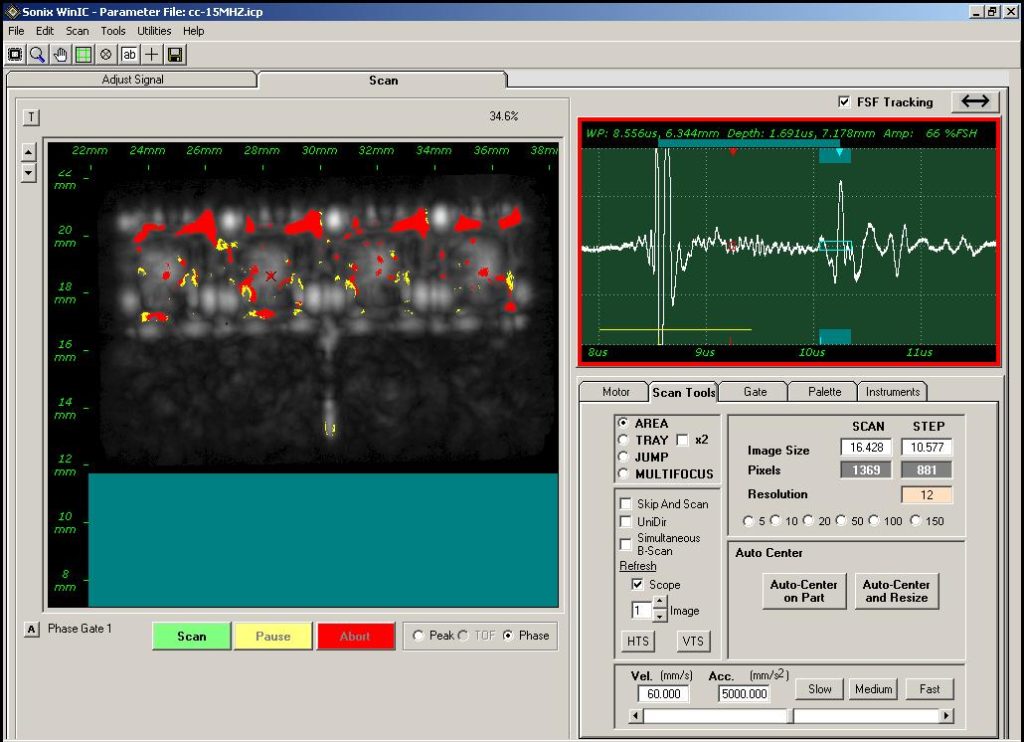Image resolution: width=1024 pixels, height=742 pixels.
Task: Select the 'ab' text annotation tool
Action: point(127,54)
